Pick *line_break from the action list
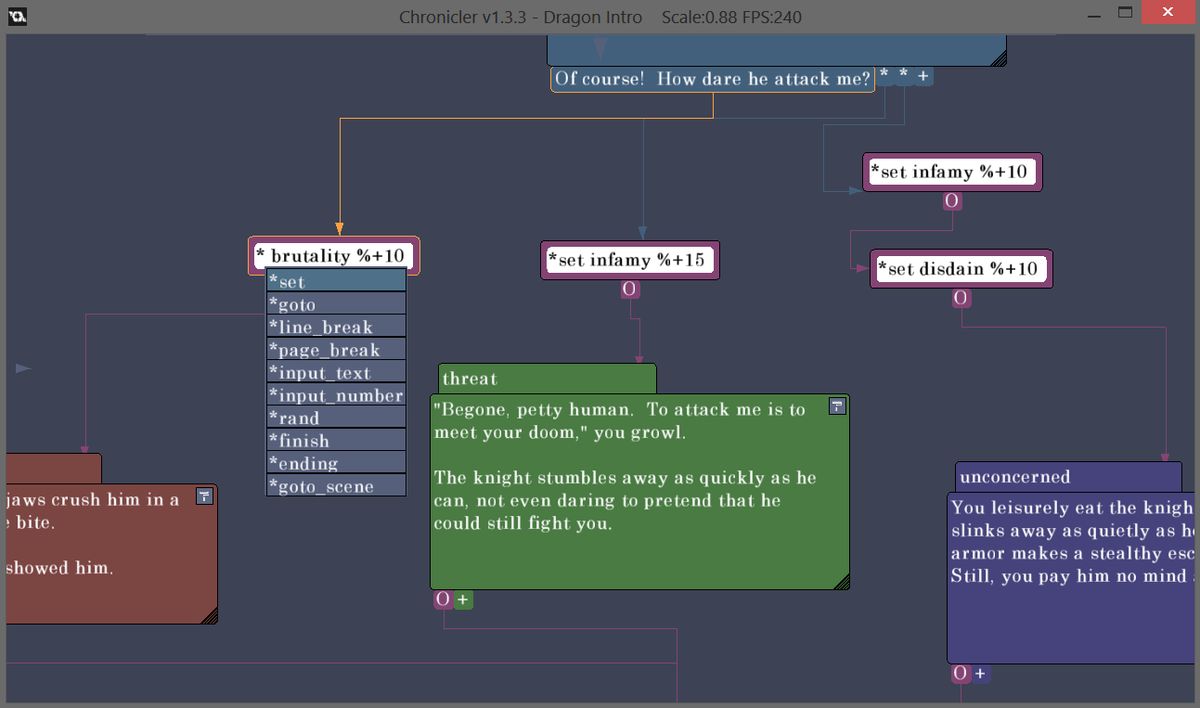Image resolution: width=1200 pixels, height=708 pixels. point(336,327)
